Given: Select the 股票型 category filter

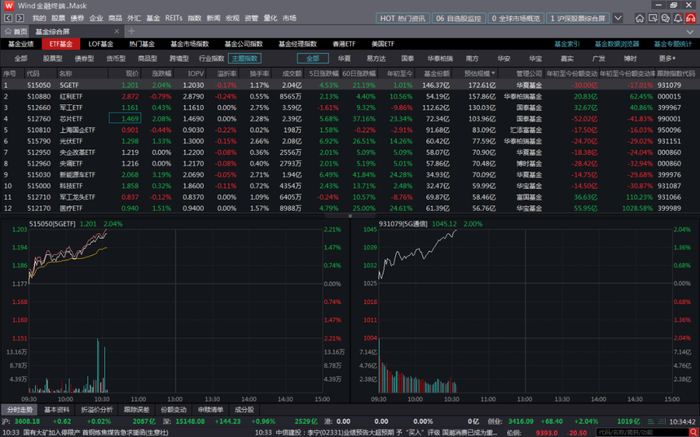Looking at the screenshot, I should [53, 58].
